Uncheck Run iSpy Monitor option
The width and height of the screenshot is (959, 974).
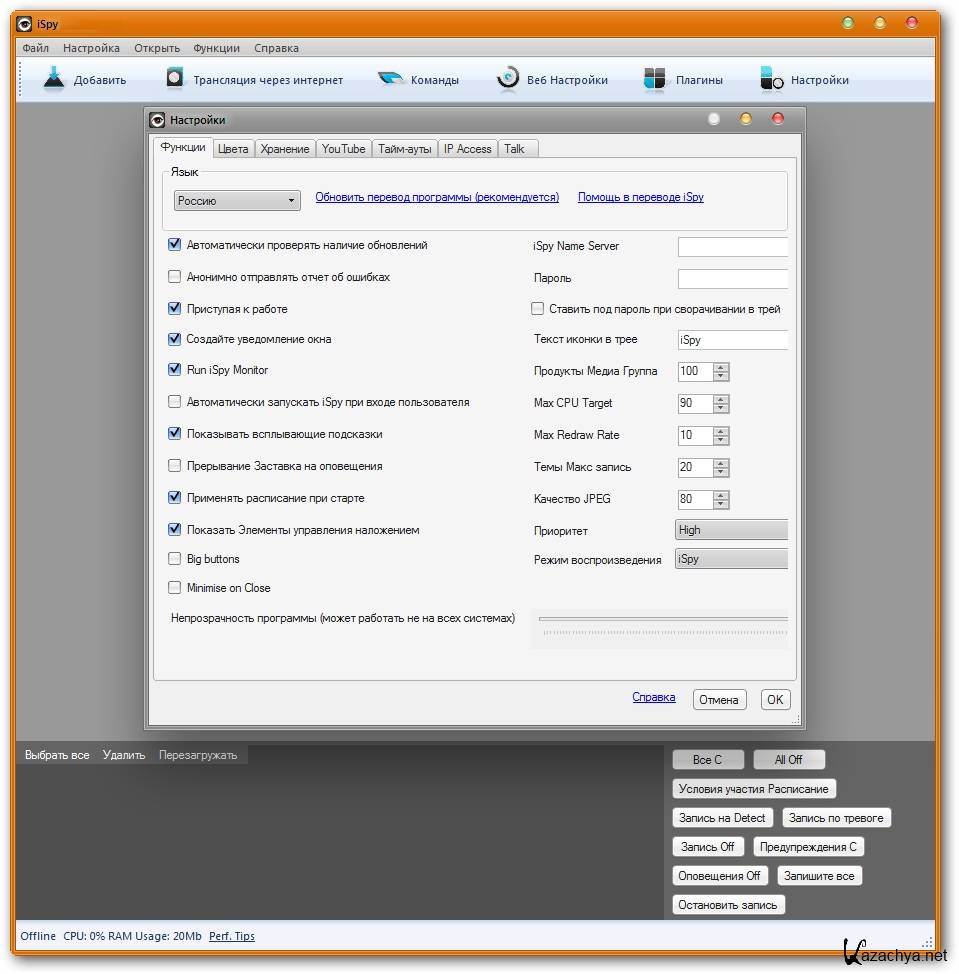175,370
